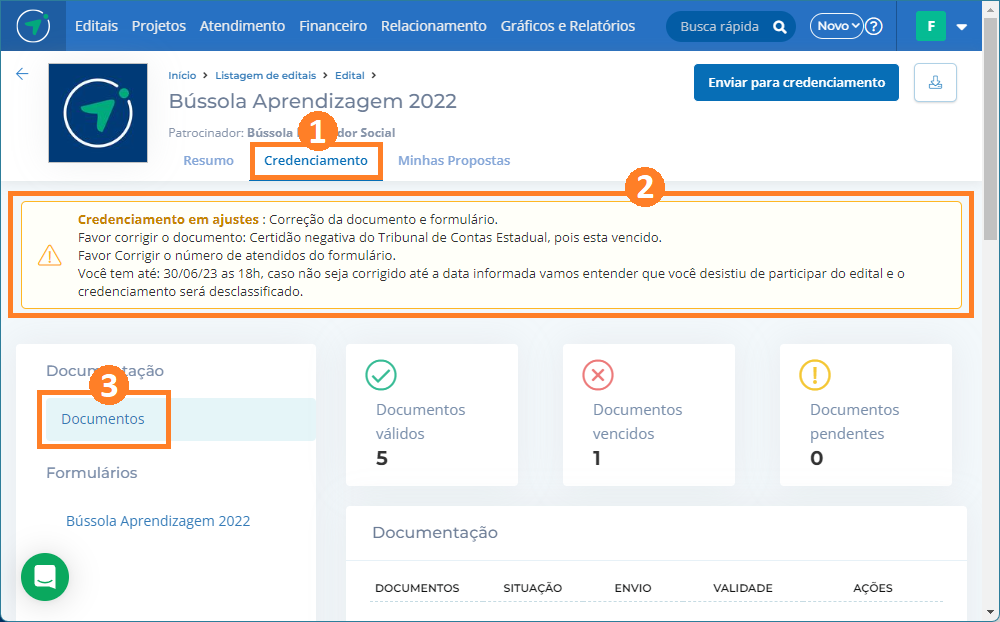Open the Atendimento menu
Screen dimensions: 1000x622
tap(242, 26)
